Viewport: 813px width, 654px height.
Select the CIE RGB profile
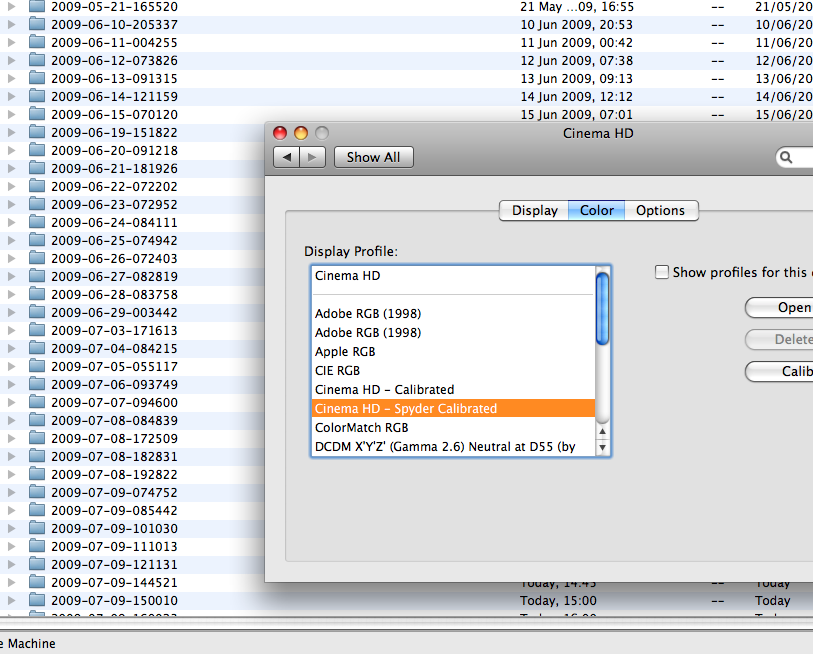coord(454,371)
